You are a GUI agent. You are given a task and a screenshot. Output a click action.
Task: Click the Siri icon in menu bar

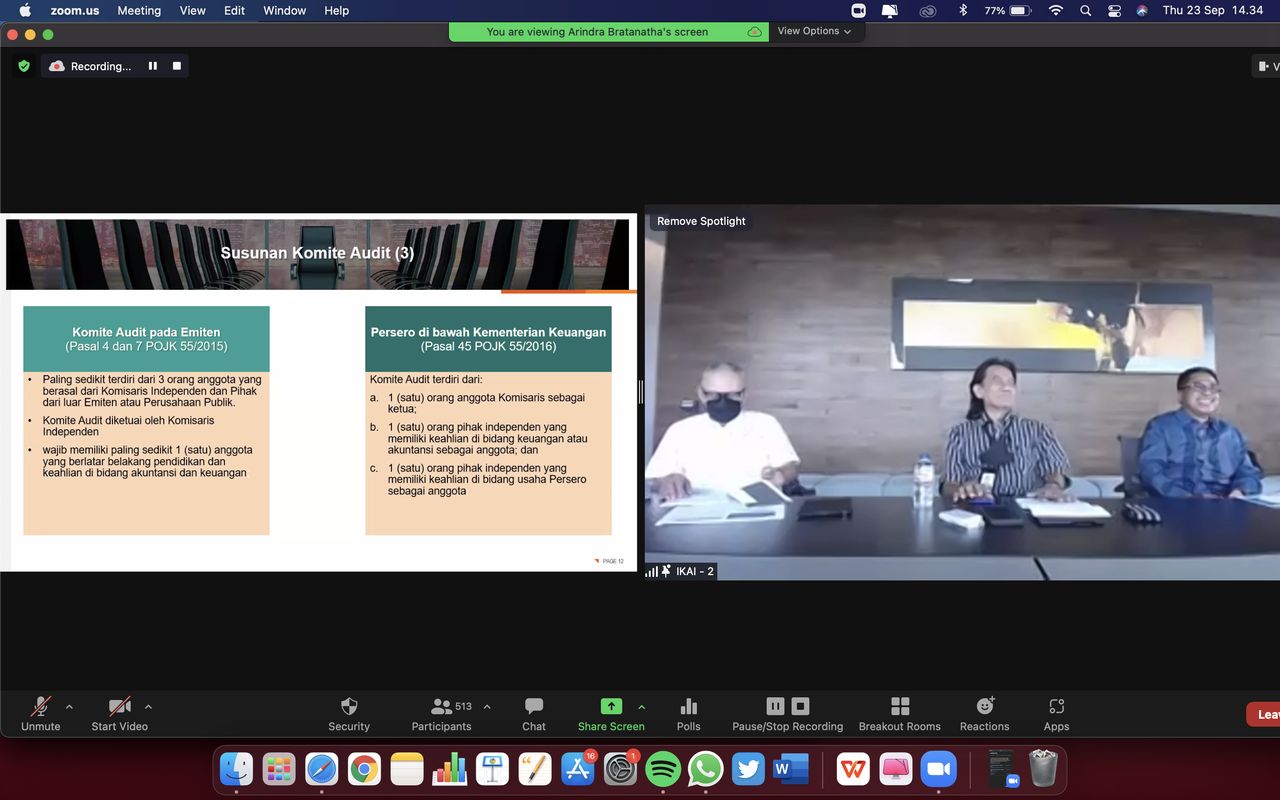click(1142, 10)
